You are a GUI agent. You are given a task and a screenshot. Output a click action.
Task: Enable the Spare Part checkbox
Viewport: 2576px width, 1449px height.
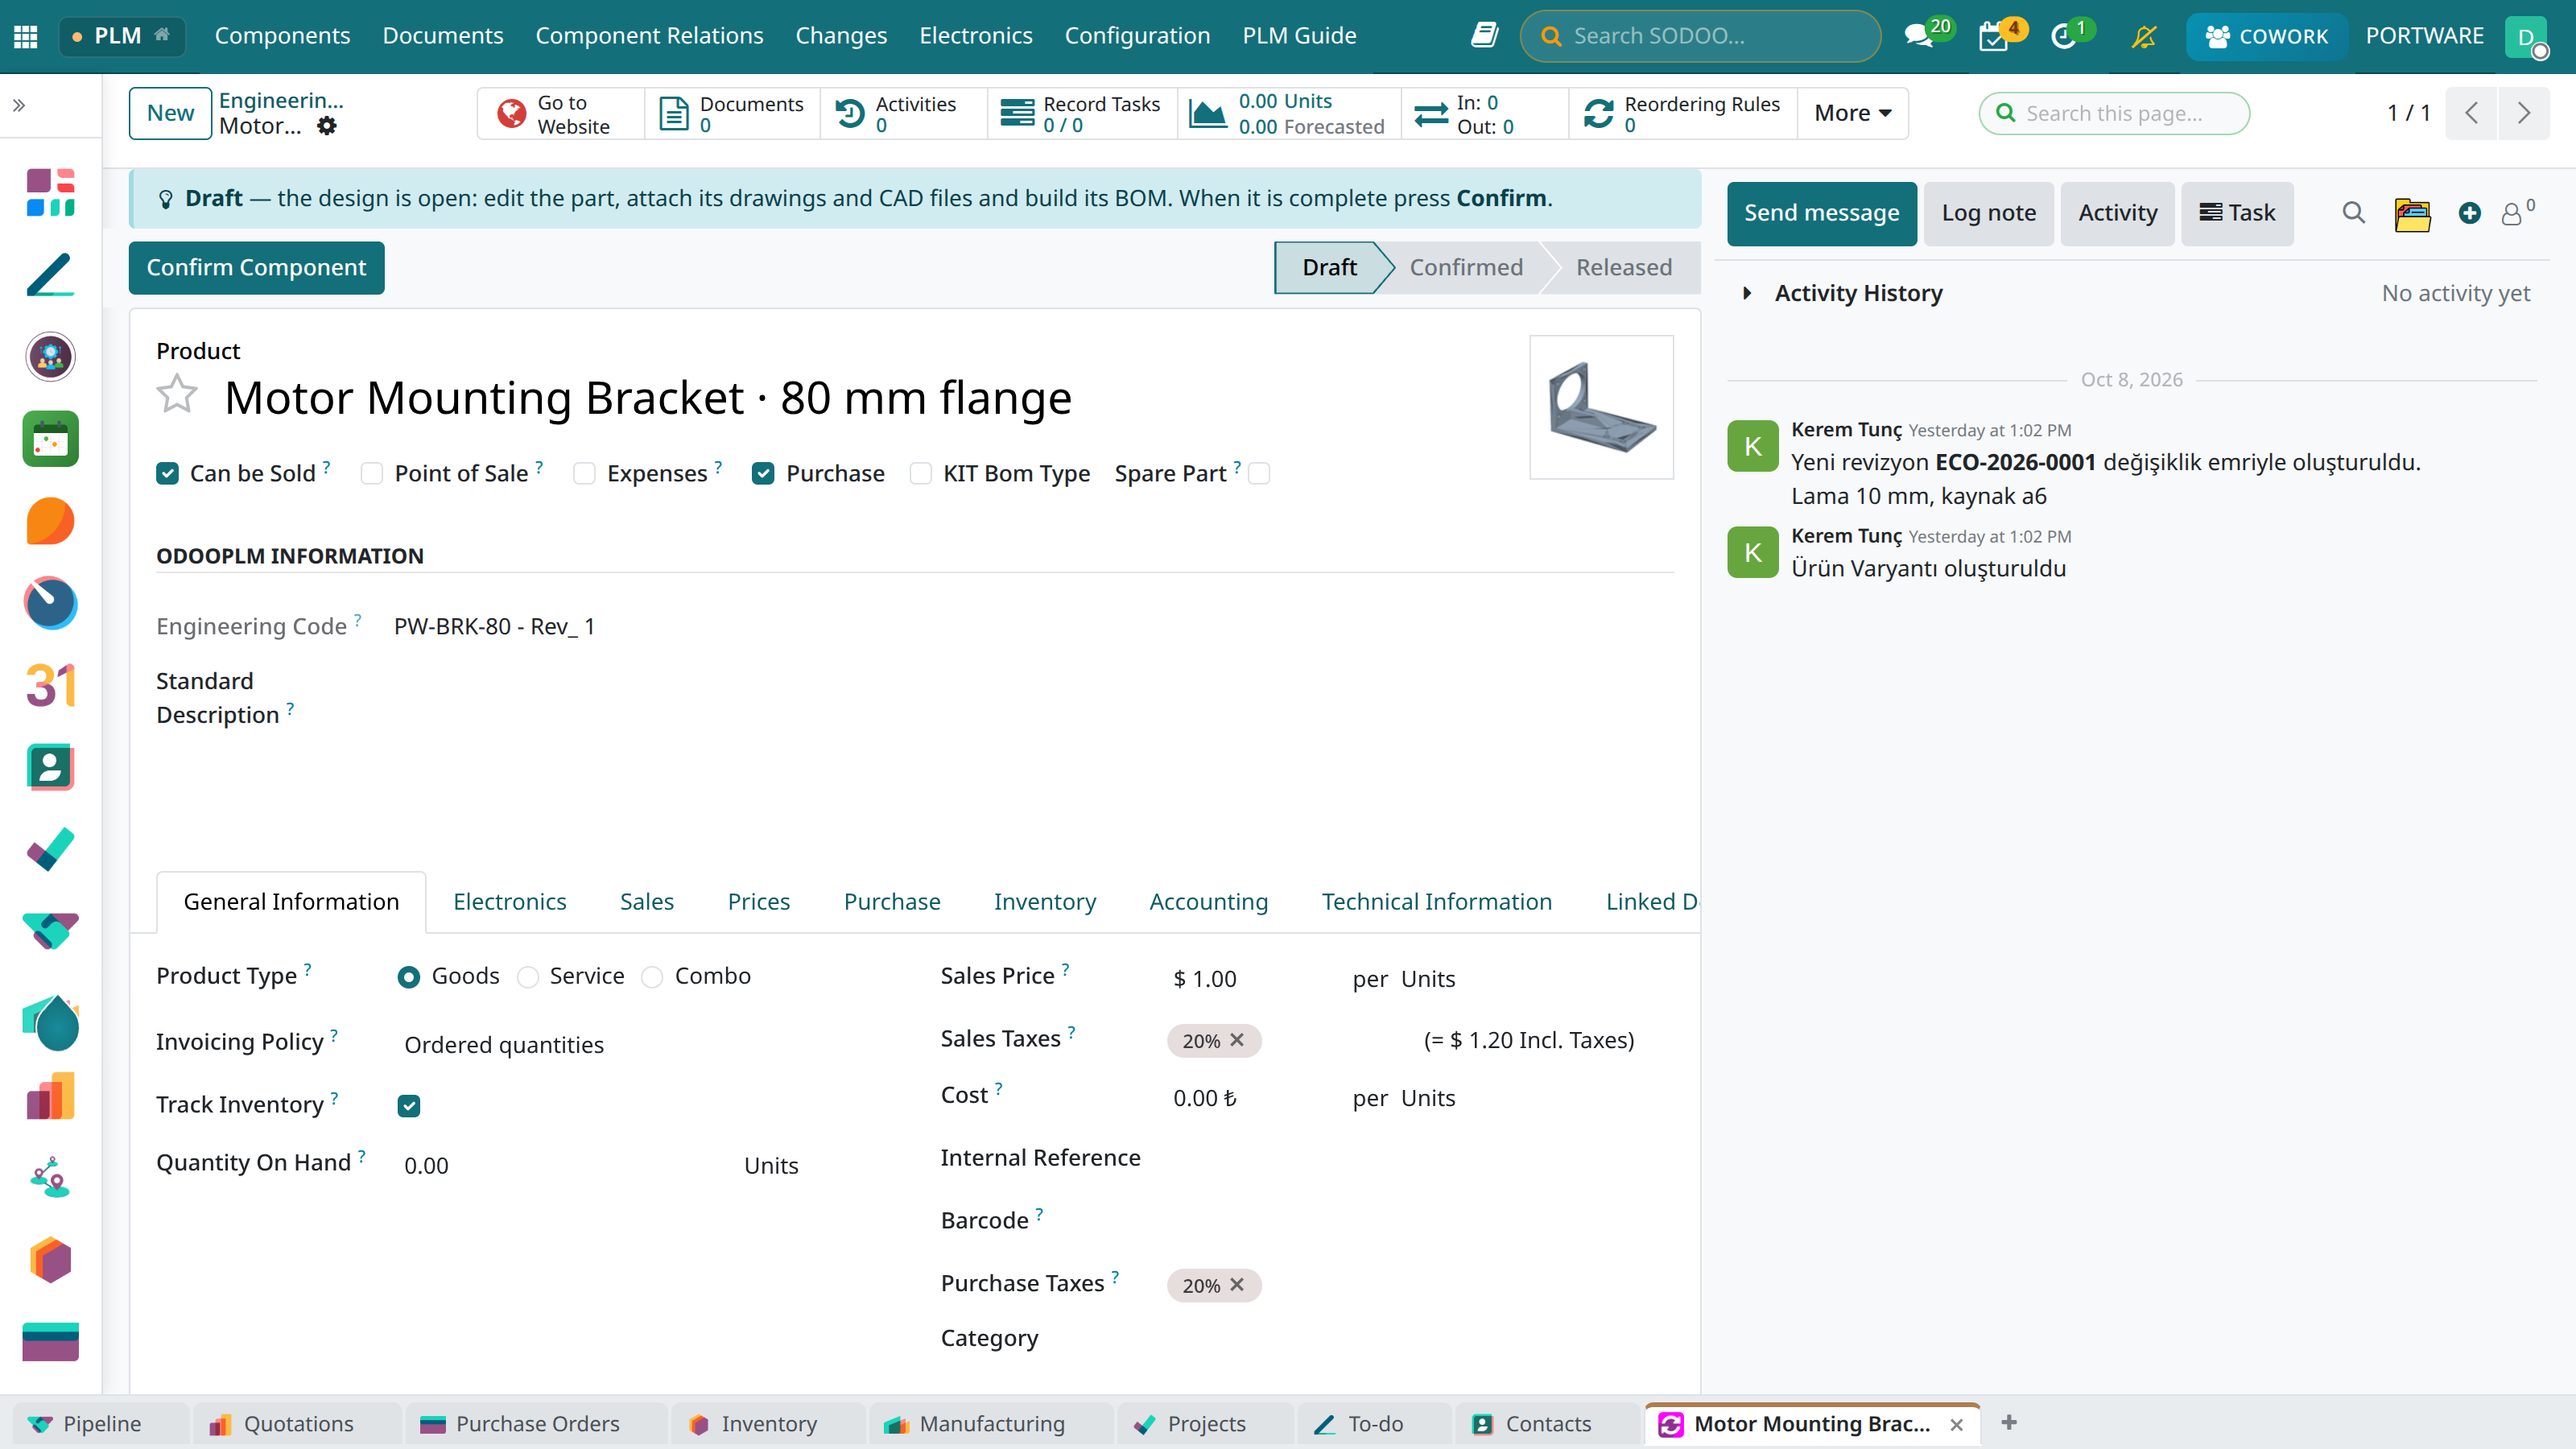click(x=1260, y=473)
